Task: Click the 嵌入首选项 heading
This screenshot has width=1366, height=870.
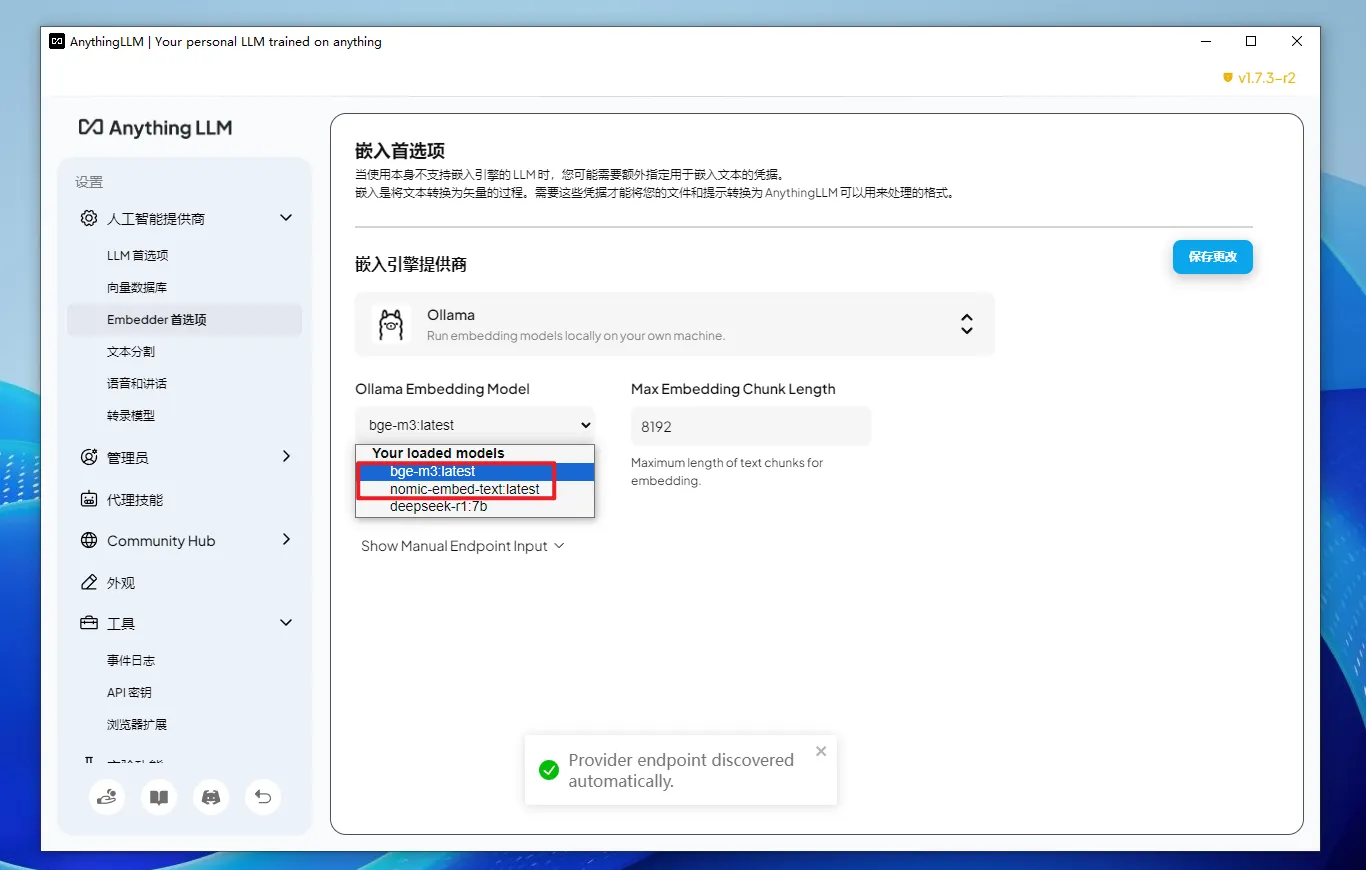Action: click(x=400, y=151)
